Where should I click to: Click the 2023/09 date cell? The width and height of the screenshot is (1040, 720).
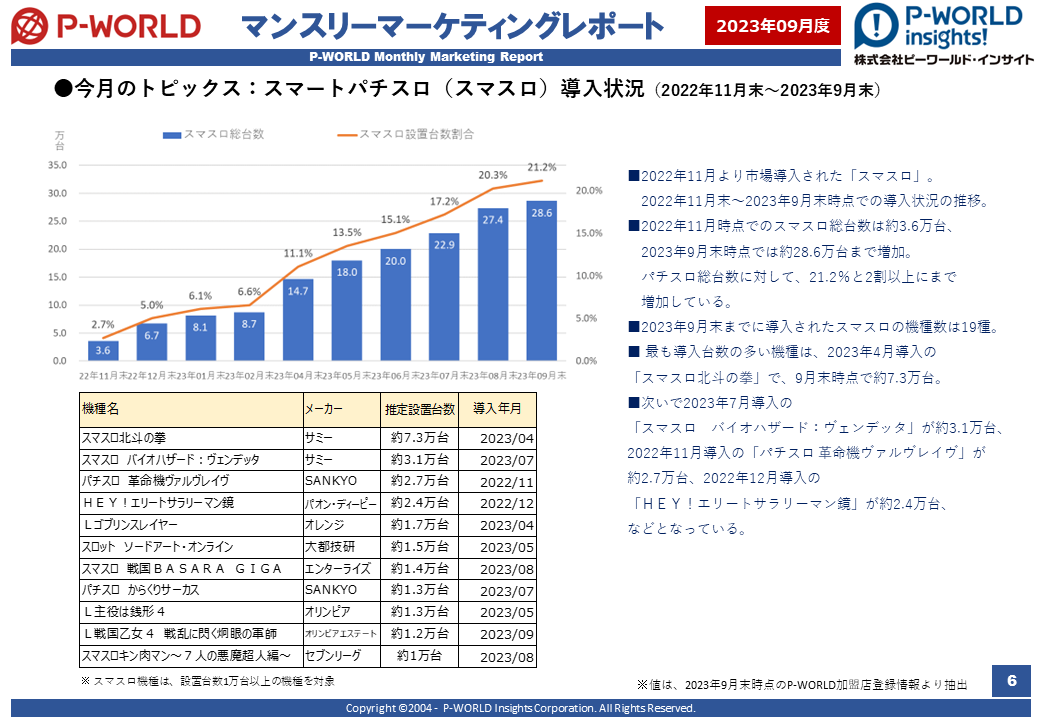point(497,634)
